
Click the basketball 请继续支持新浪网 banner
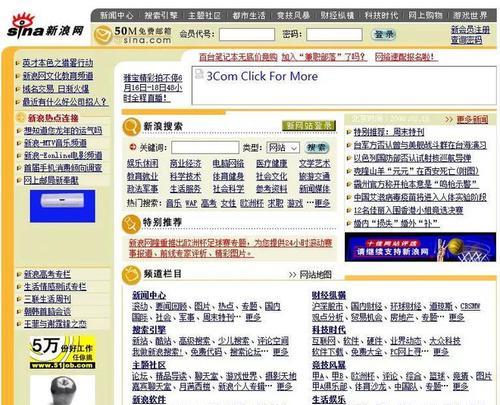tap(420, 247)
